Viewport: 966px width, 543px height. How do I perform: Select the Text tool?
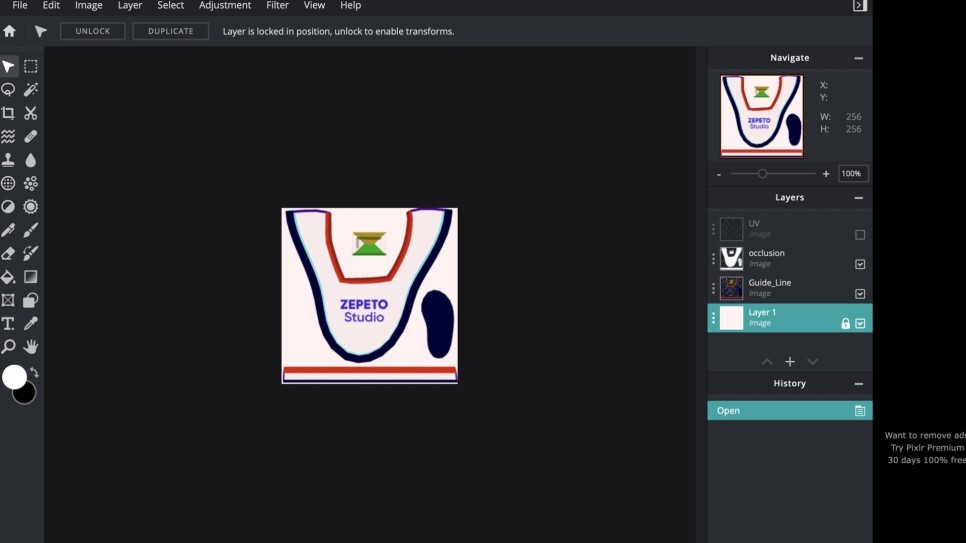click(x=8, y=324)
